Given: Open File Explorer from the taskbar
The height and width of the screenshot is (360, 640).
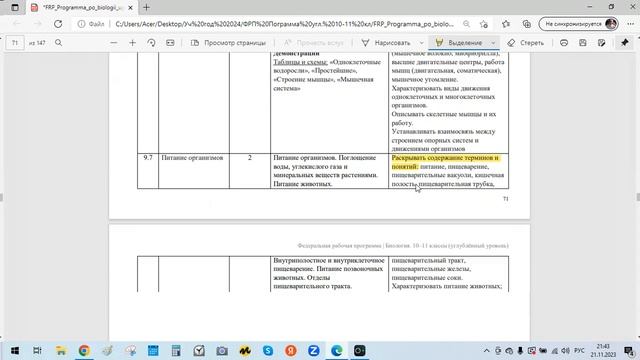Looking at the screenshot, I should click(61, 351).
